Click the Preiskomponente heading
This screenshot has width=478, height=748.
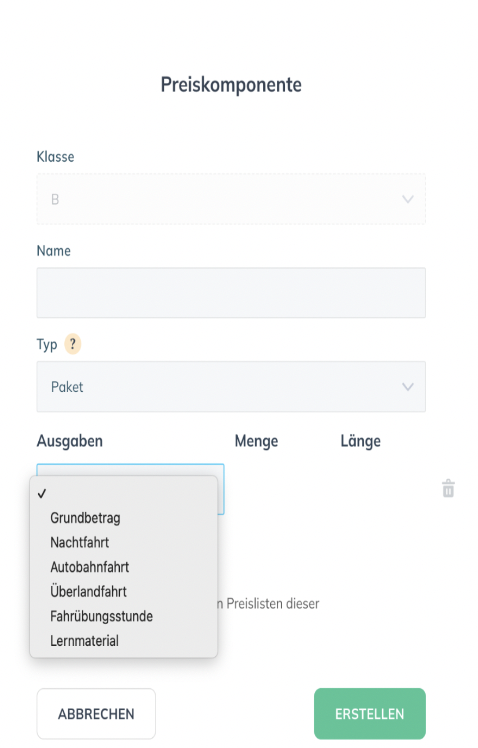pyautogui.click(x=231, y=85)
